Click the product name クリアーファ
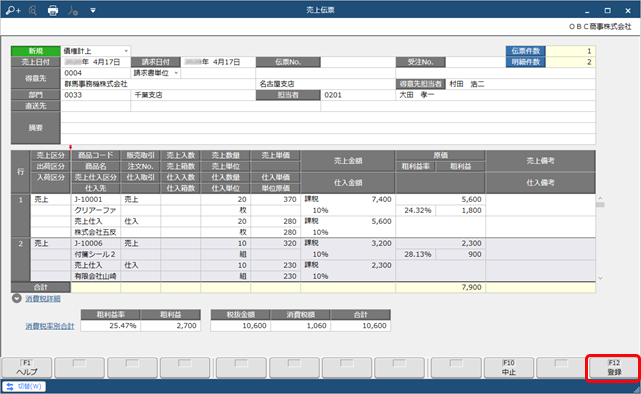The image size is (641, 394). tap(96, 210)
